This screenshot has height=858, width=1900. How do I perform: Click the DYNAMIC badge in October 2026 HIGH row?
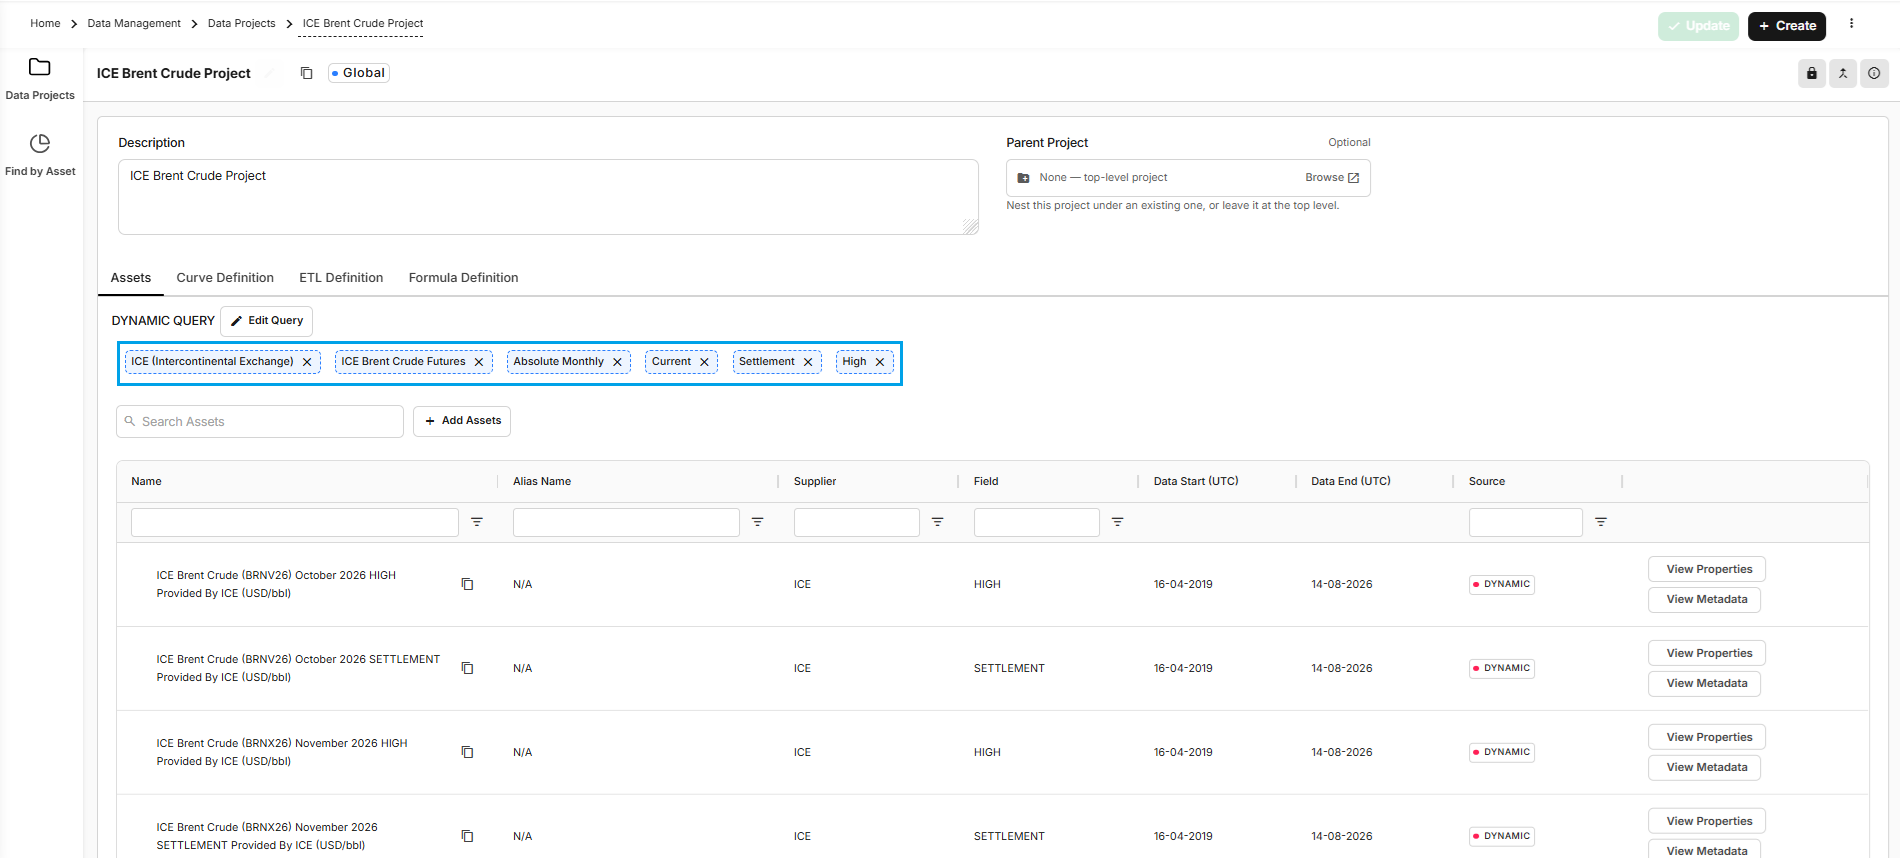pos(1502,584)
